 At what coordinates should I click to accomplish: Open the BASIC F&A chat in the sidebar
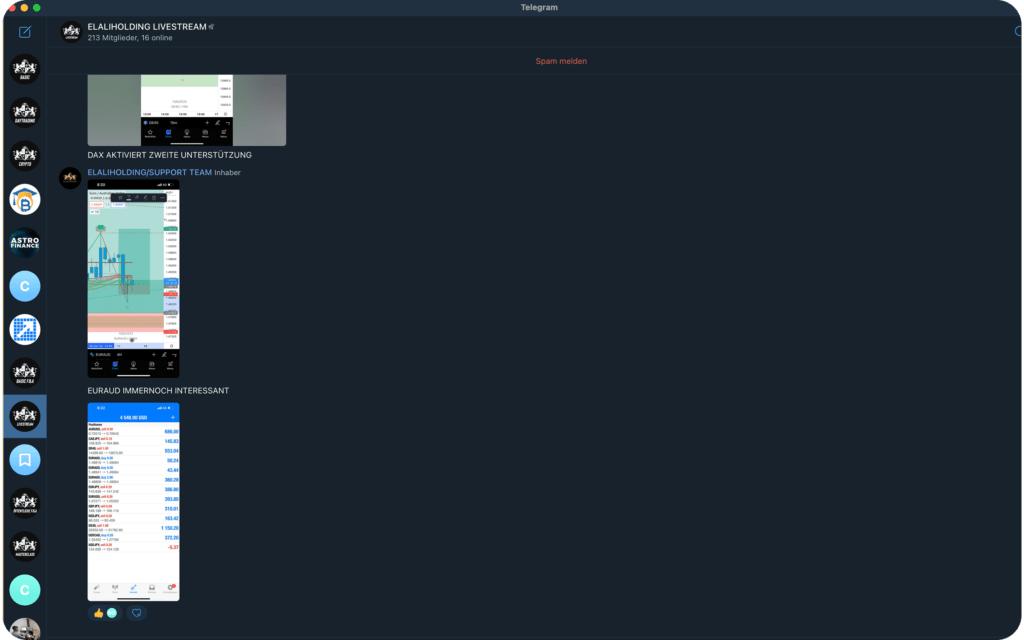click(25, 373)
